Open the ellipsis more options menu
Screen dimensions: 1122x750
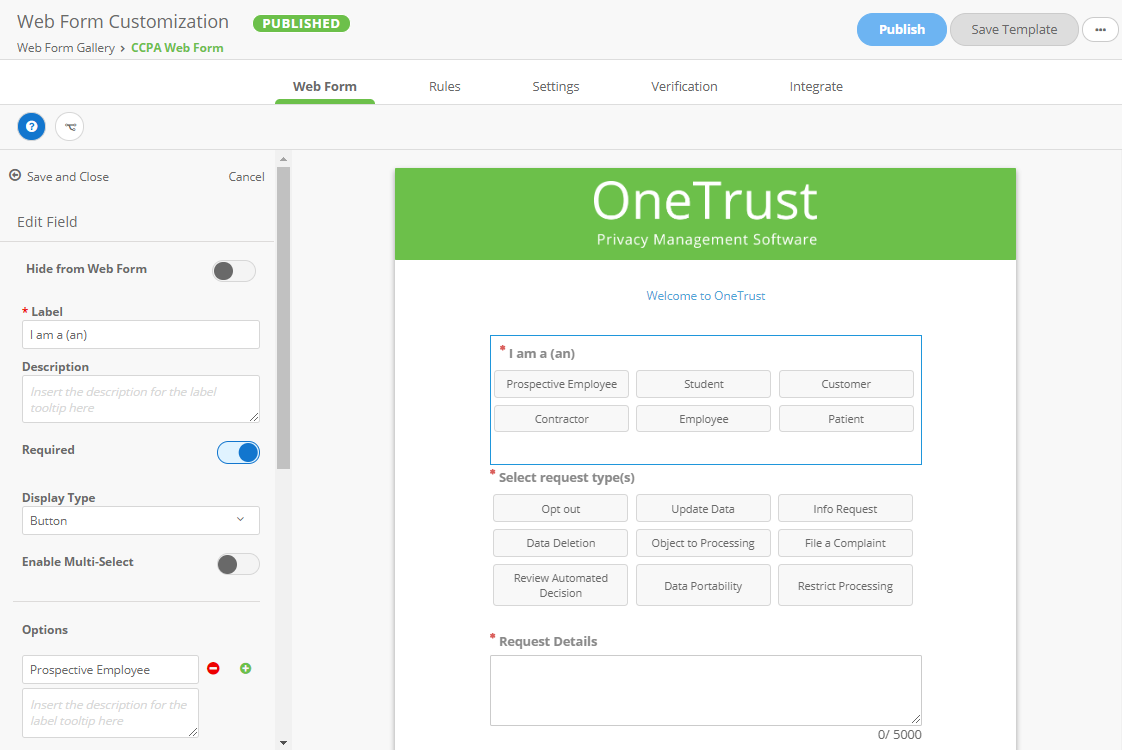tap(1100, 29)
